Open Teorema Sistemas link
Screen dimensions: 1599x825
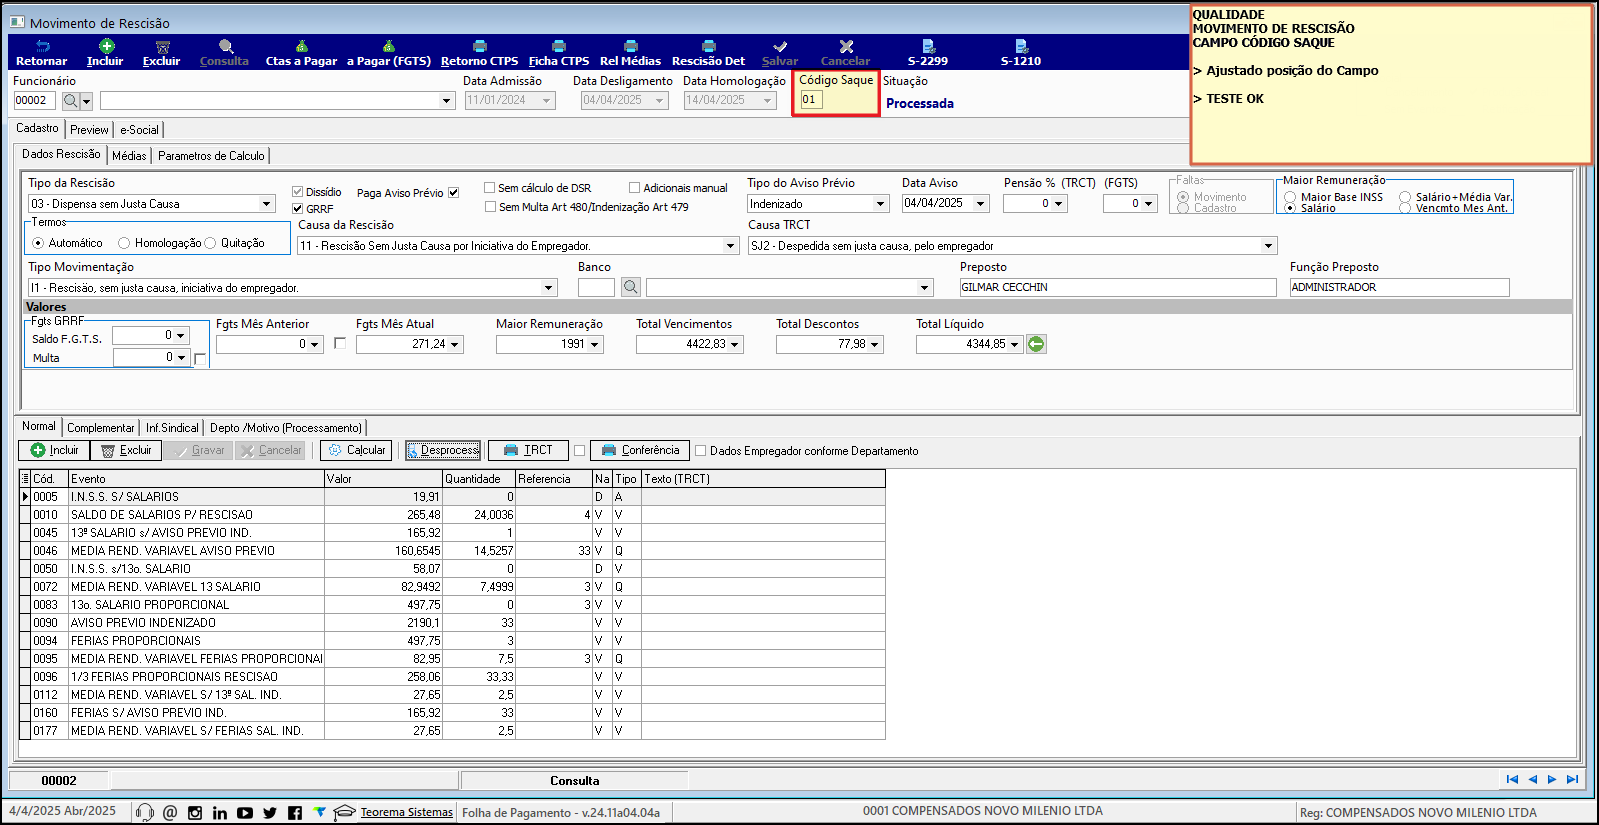coord(407,812)
